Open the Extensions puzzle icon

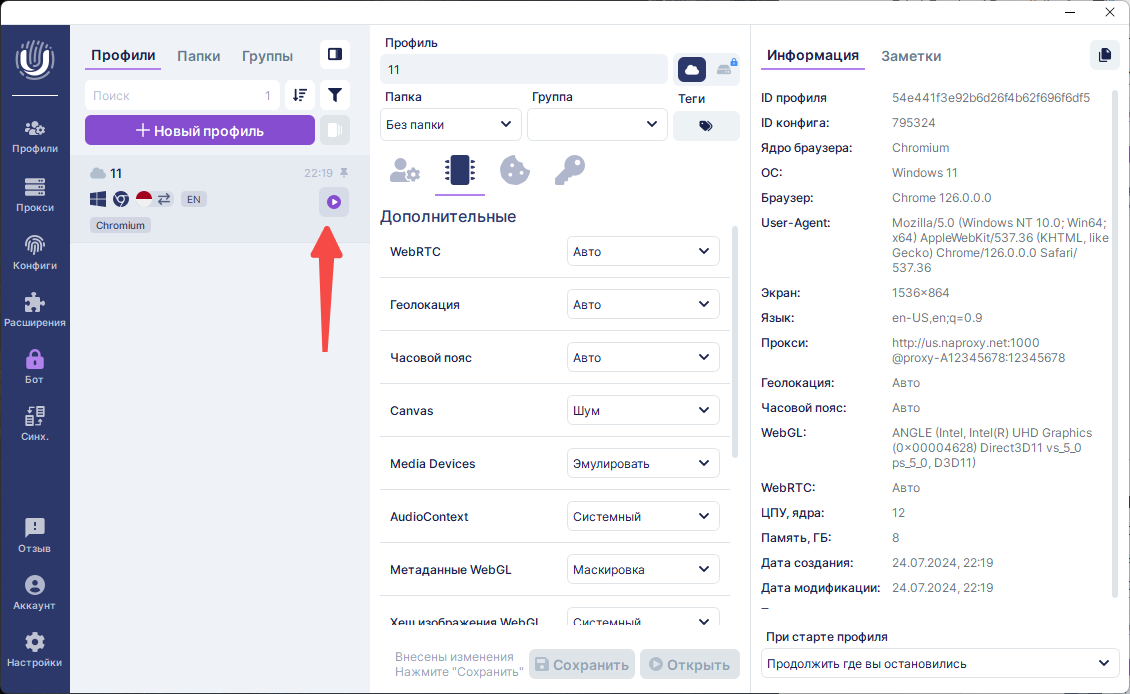35,309
